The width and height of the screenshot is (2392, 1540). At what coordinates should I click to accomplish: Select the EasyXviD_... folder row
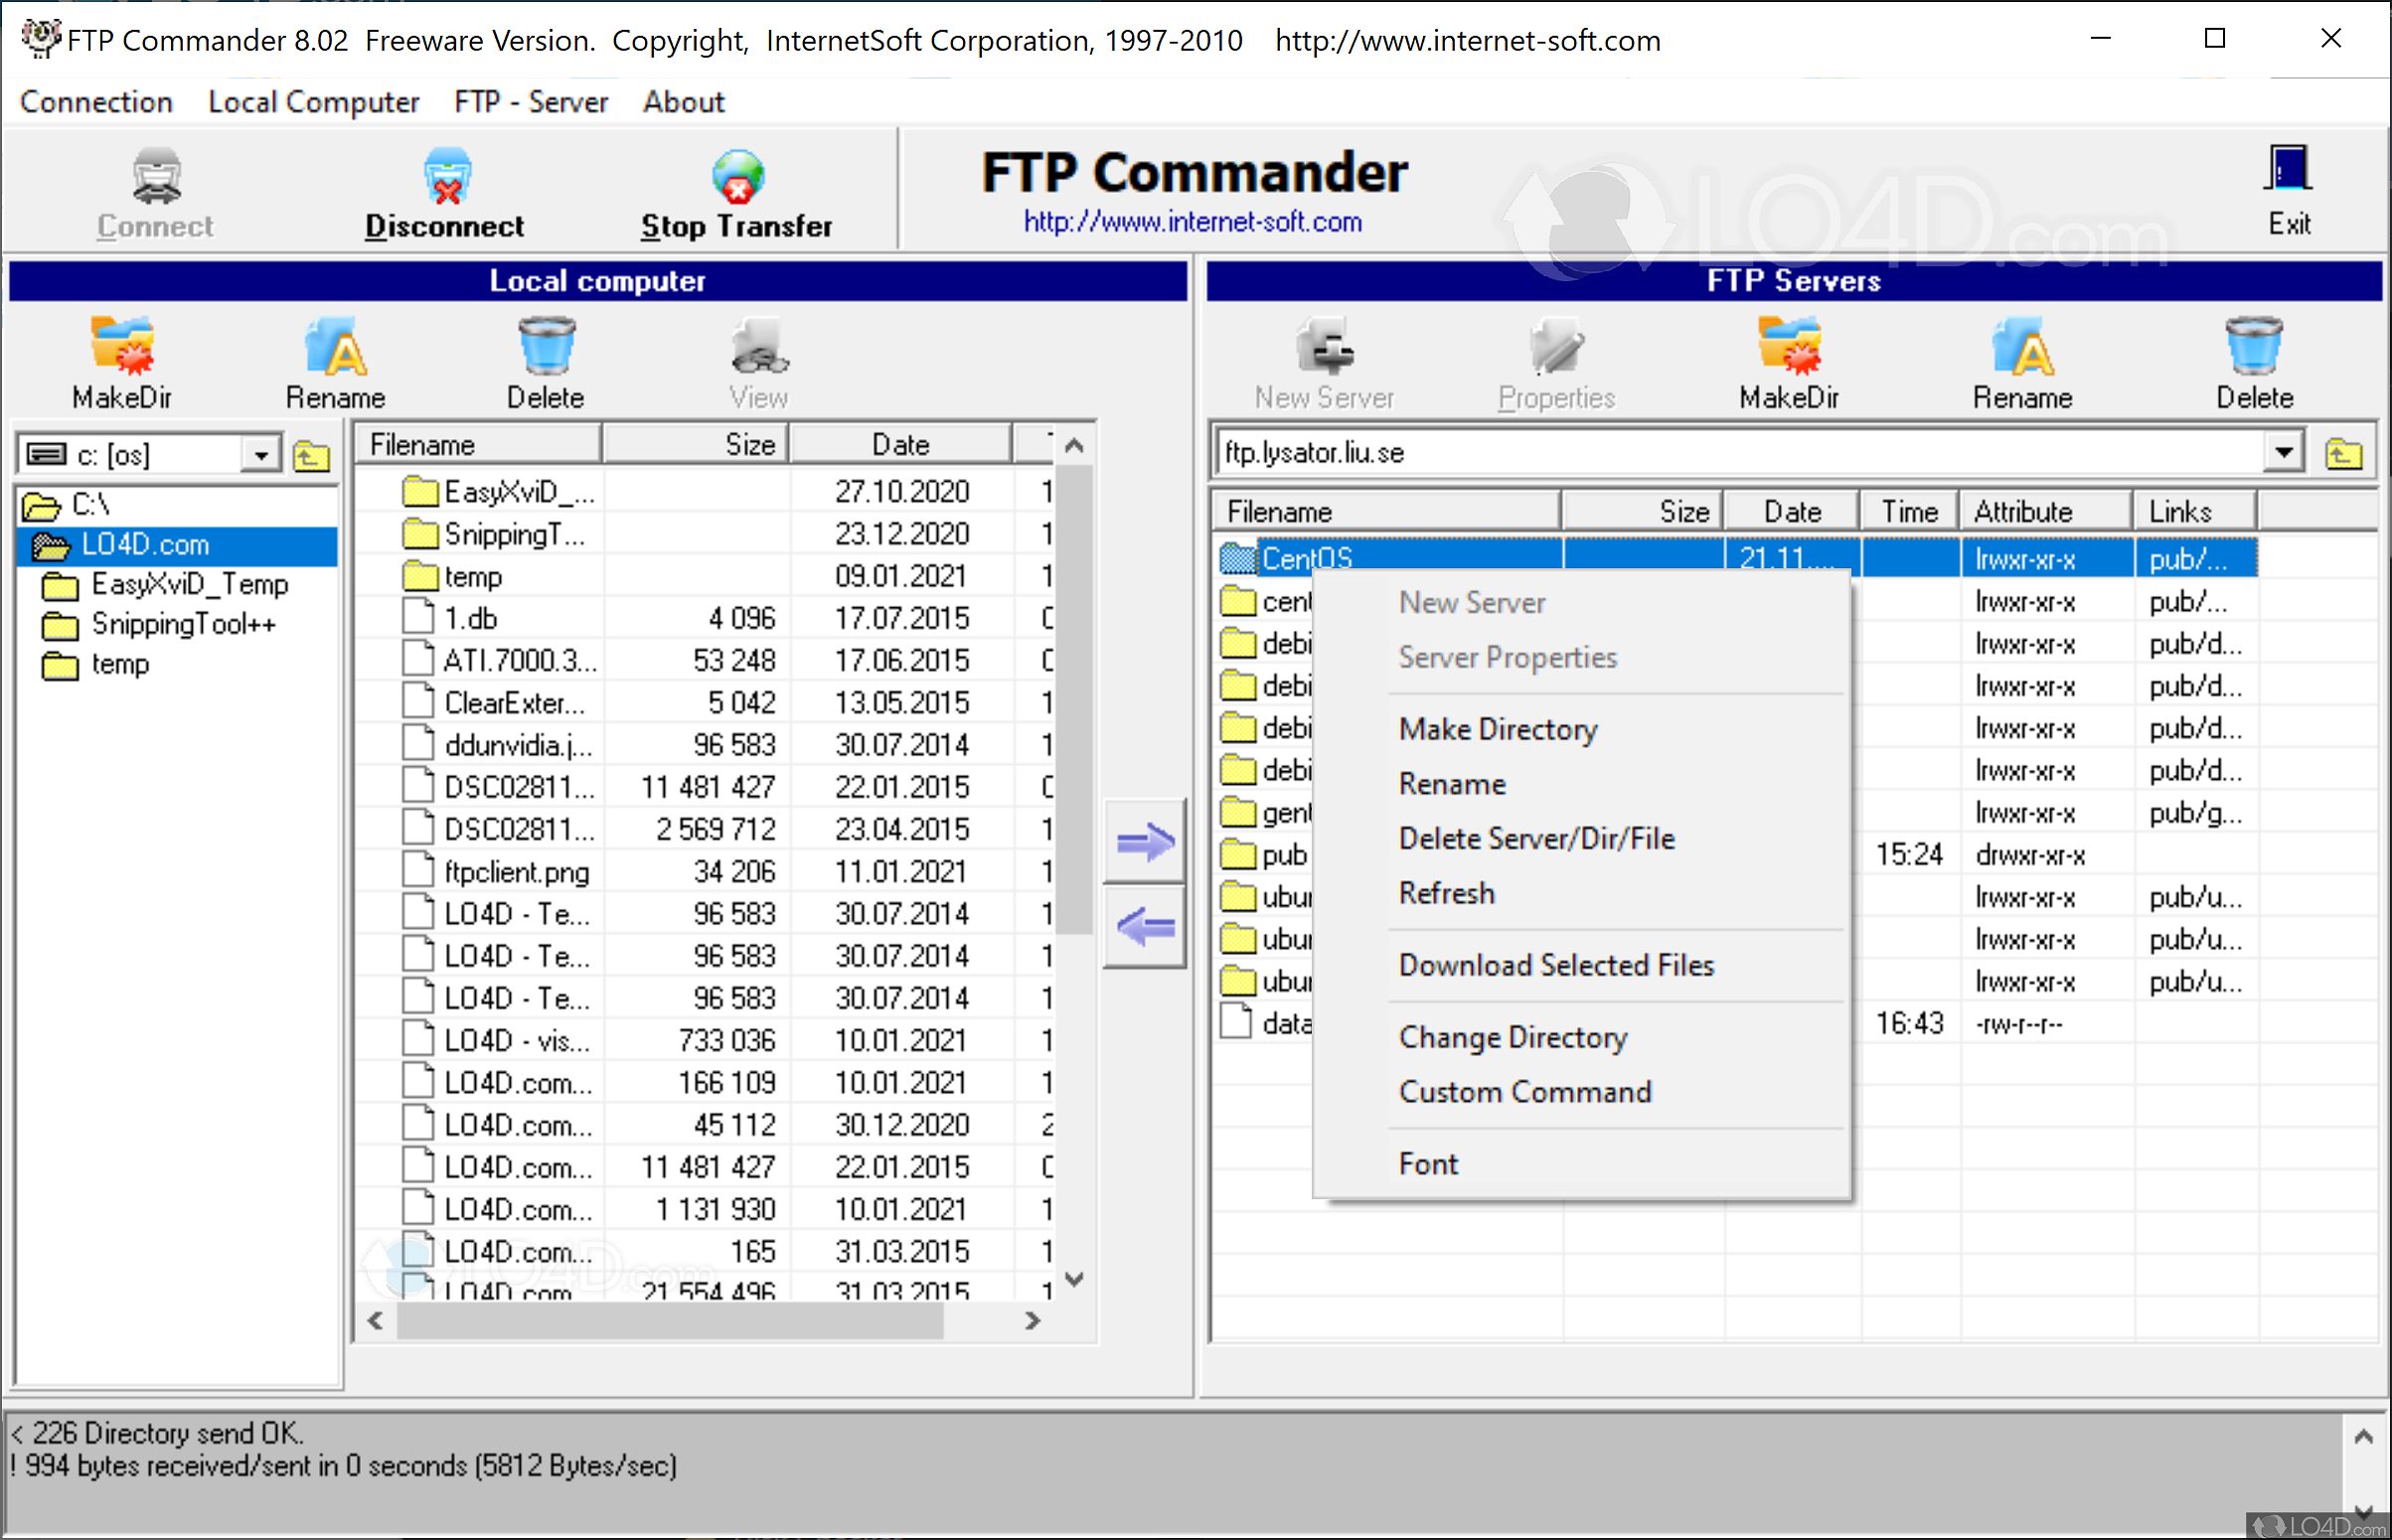(x=705, y=491)
